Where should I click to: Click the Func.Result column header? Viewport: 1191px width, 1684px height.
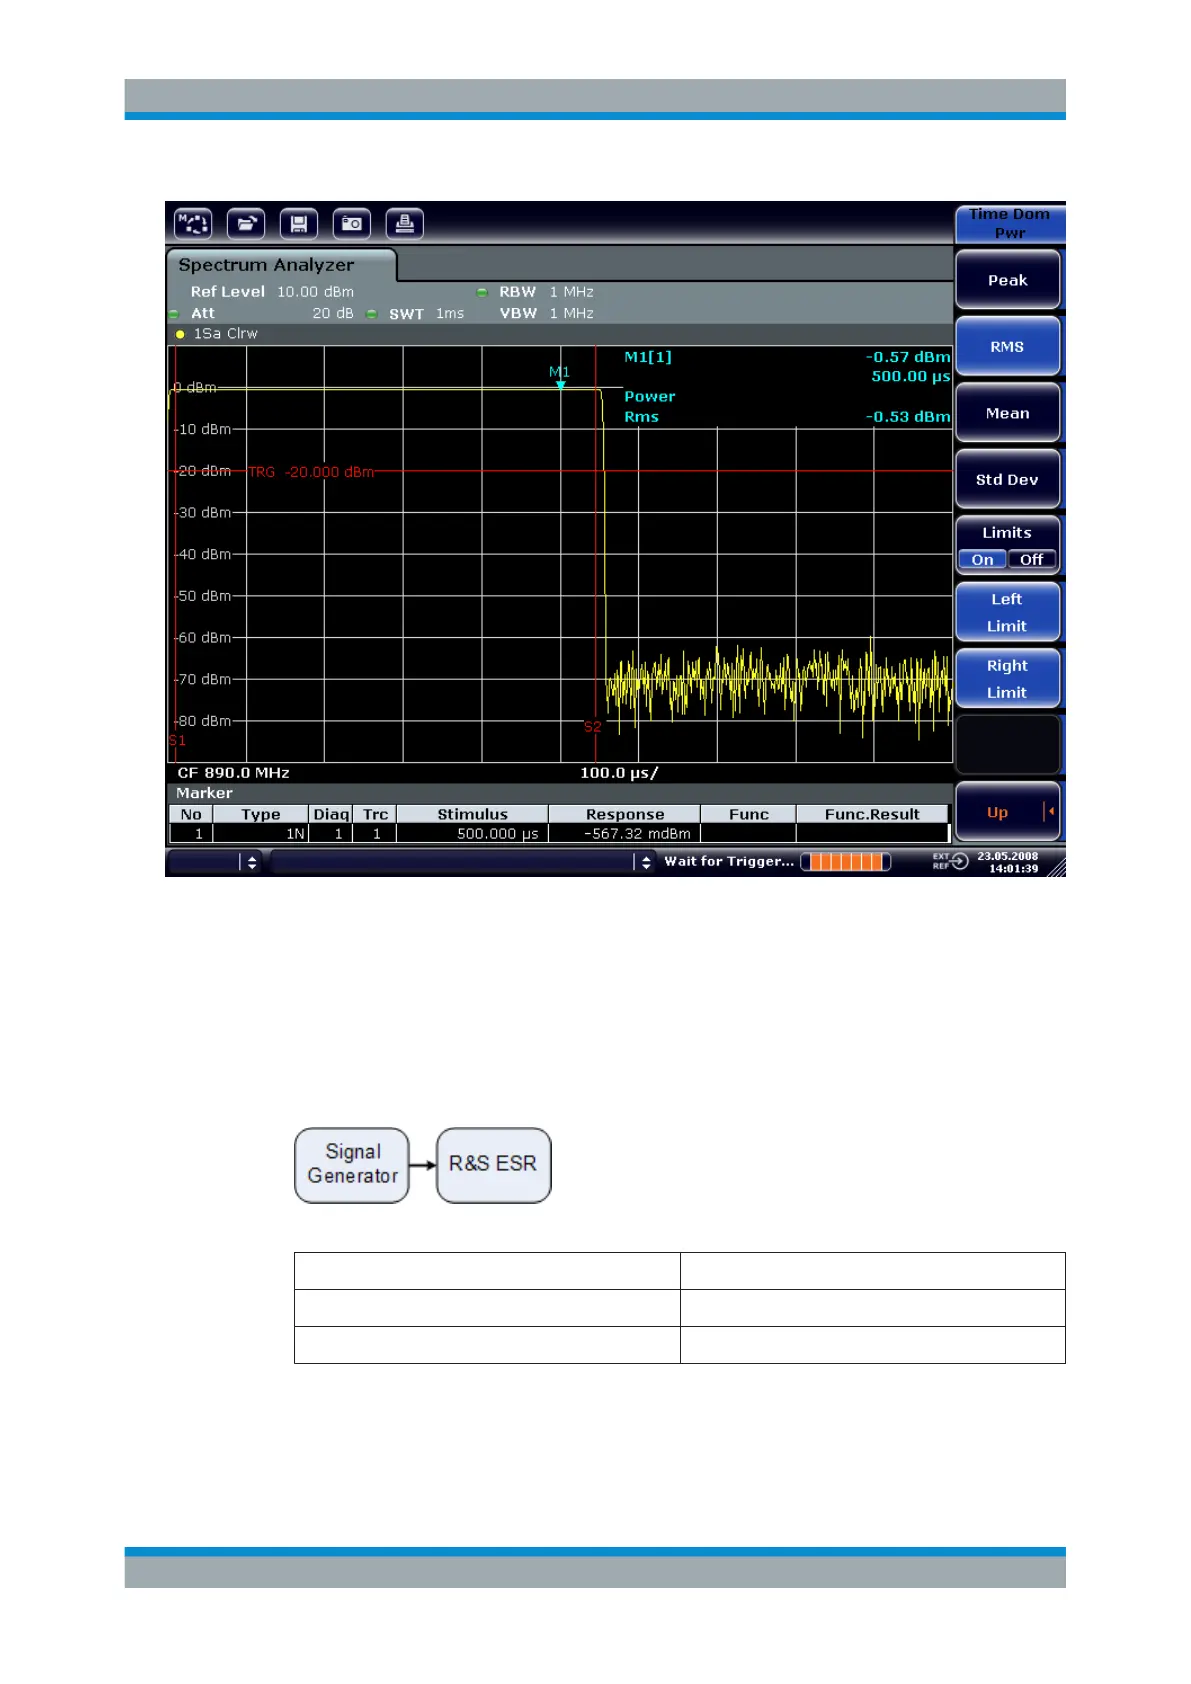[x=872, y=814]
